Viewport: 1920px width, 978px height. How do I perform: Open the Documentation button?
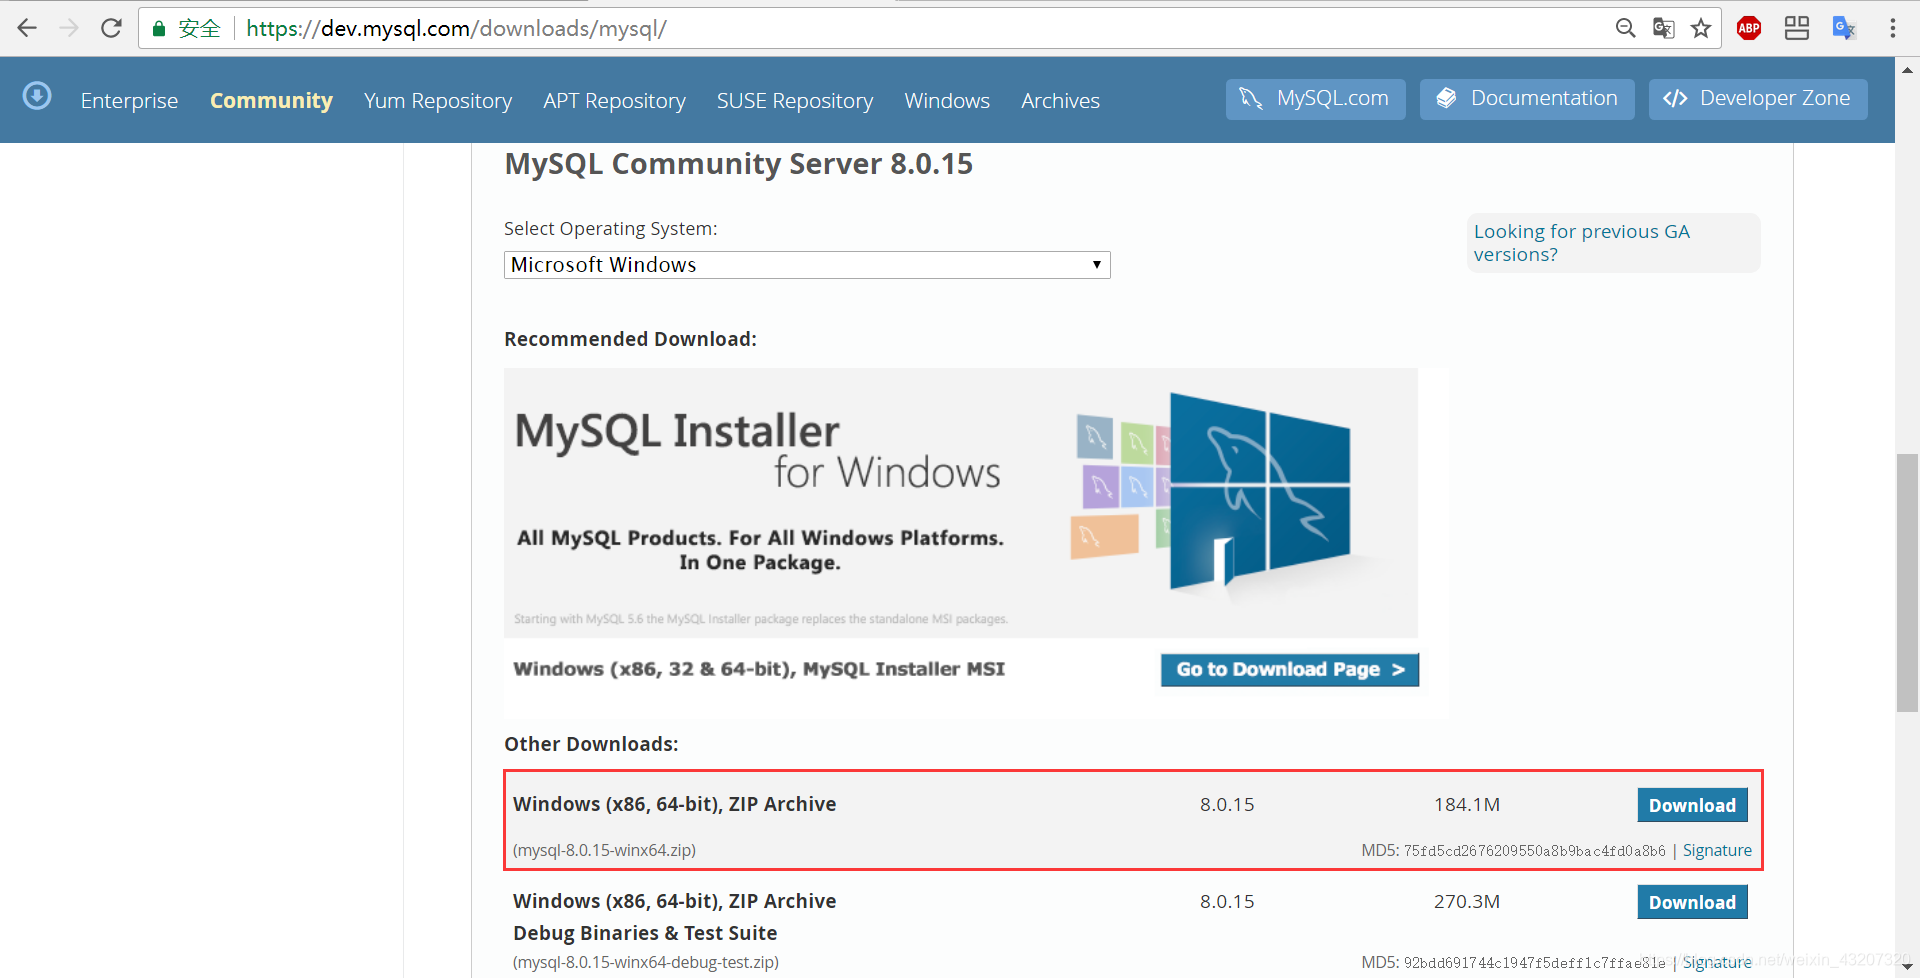(1527, 99)
